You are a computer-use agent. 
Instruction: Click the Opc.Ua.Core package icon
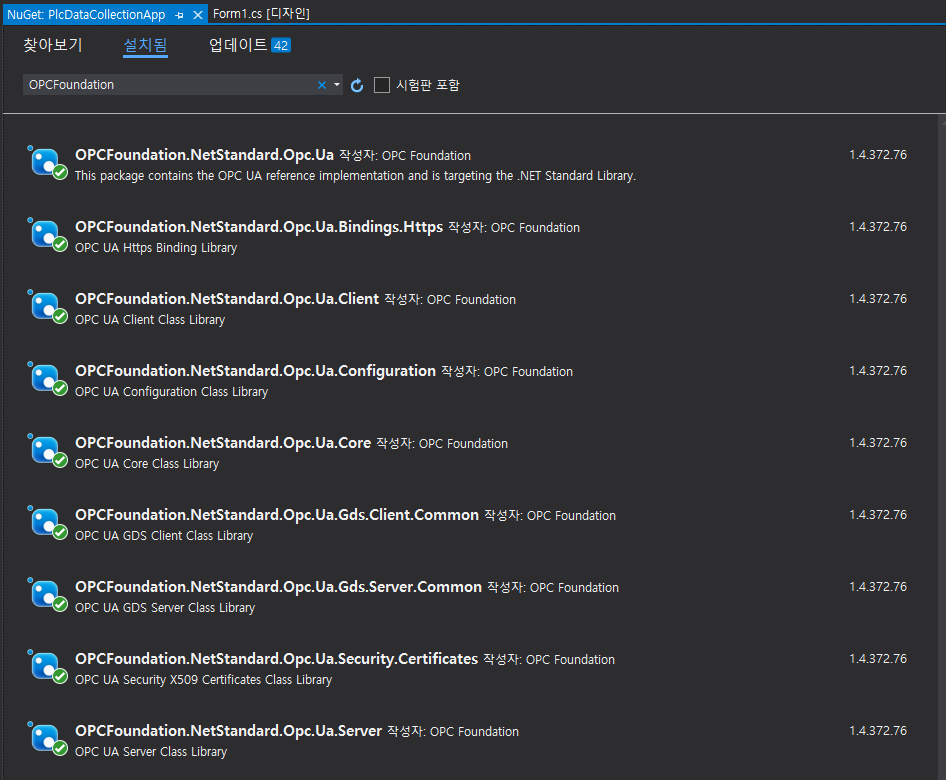coord(48,451)
